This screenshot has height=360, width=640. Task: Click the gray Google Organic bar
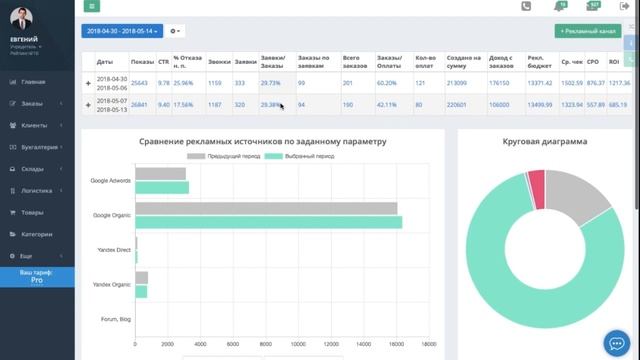tap(266, 208)
